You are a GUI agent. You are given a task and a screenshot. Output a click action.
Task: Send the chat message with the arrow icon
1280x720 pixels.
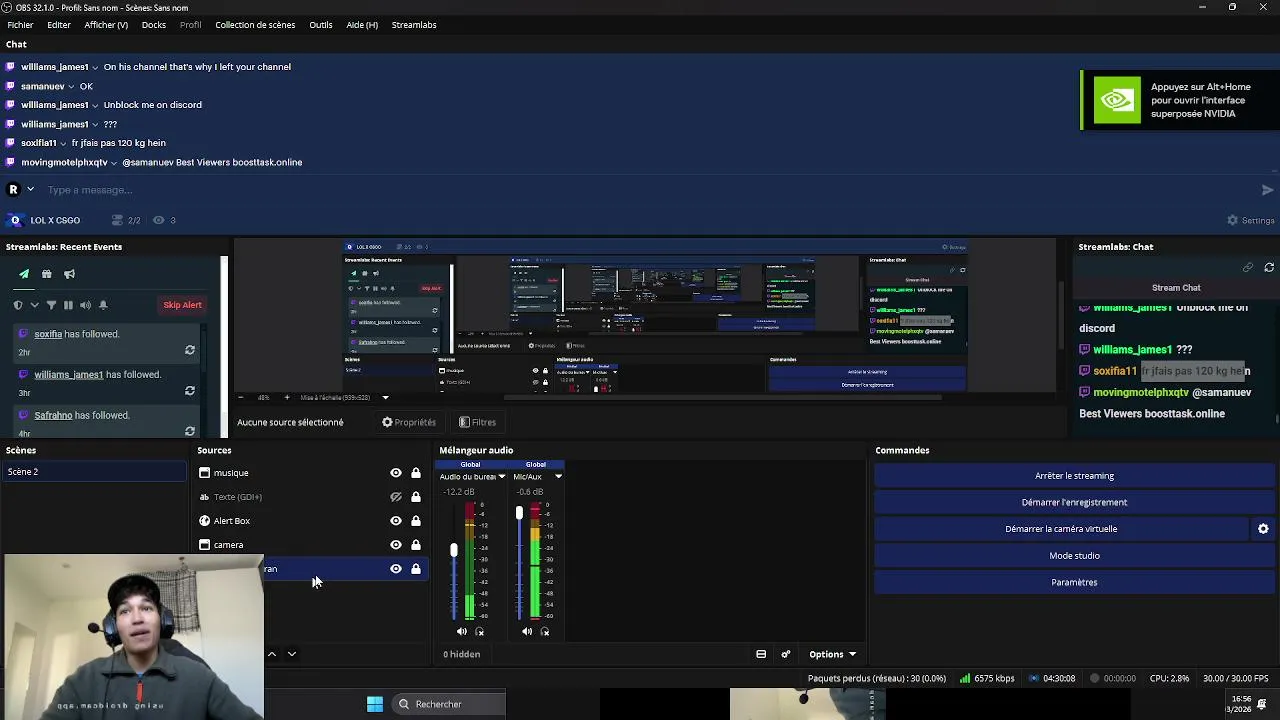[x=1267, y=190]
